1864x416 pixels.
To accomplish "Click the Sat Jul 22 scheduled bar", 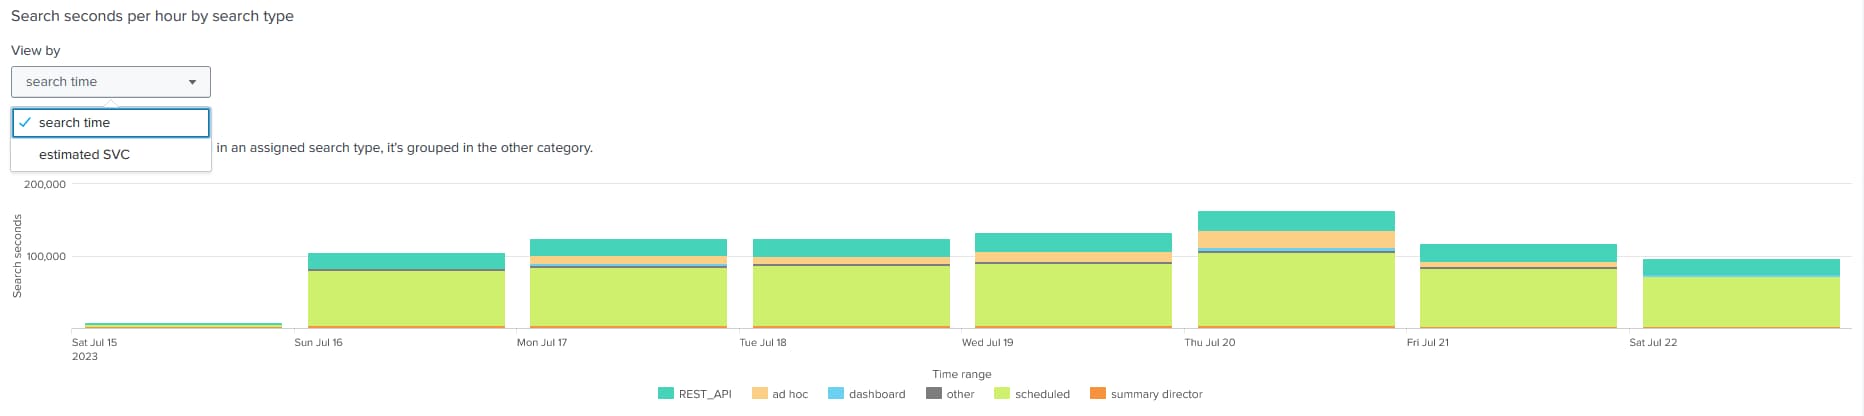I will tap(1741, 302).
